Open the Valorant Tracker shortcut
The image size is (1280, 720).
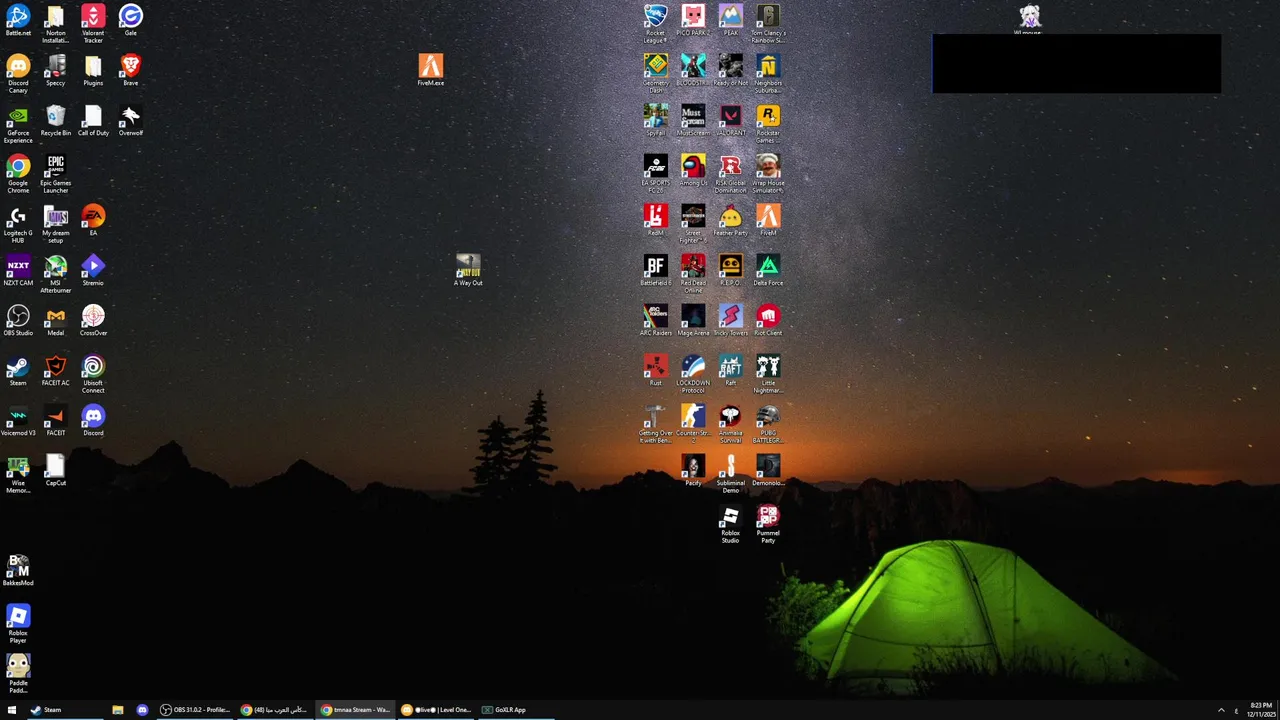[x=93, y=23]
